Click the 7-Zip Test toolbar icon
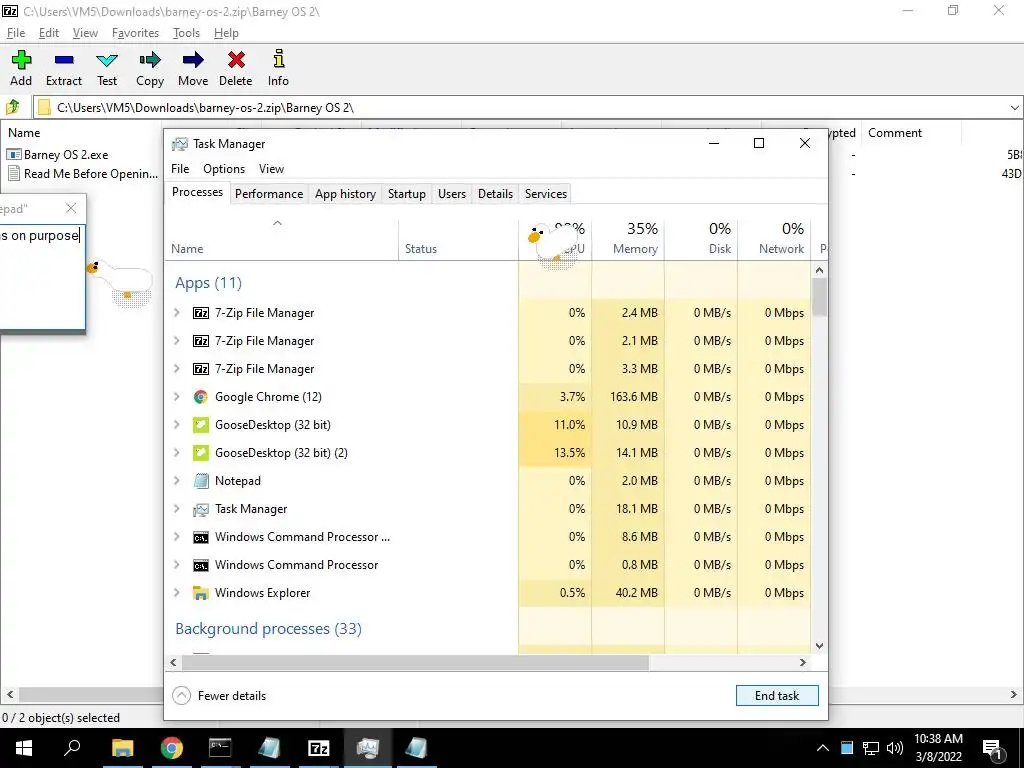This screenshot has height=768, width=1024. click(107, 61)
